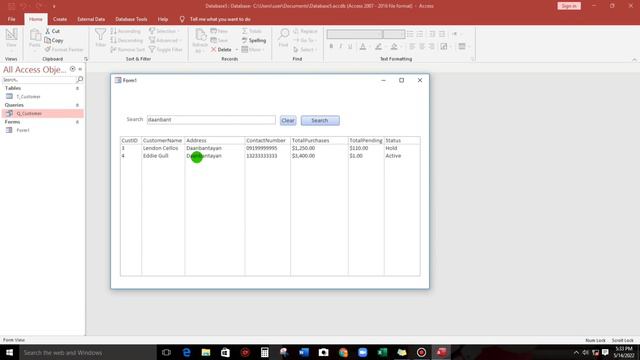This screenshot has width=640, height=360.
Task: Click the Find magnifier icon
Action: tap(284, 34)
